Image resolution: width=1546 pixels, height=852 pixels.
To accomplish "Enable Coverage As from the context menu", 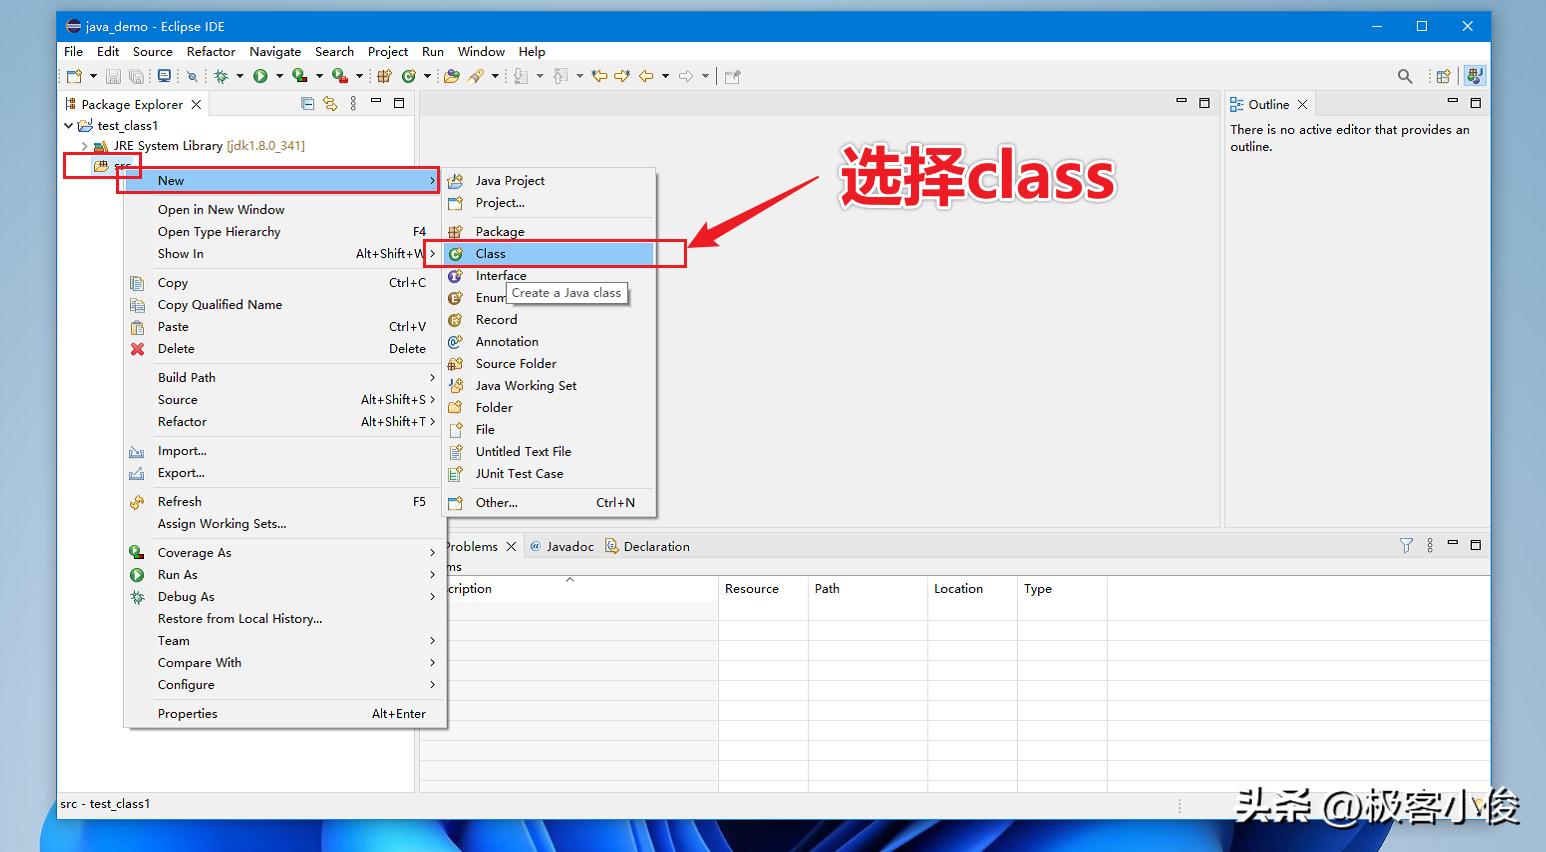I will coord(194,552).
